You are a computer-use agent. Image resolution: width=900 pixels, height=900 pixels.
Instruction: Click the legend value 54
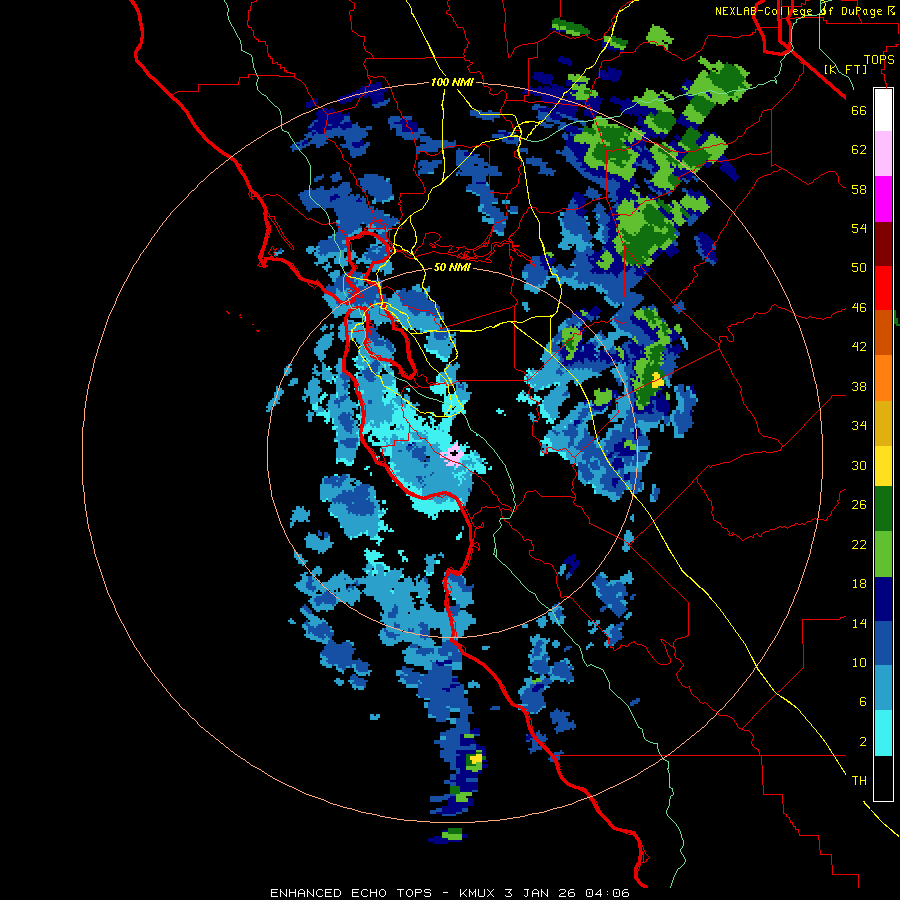point(859,228)
